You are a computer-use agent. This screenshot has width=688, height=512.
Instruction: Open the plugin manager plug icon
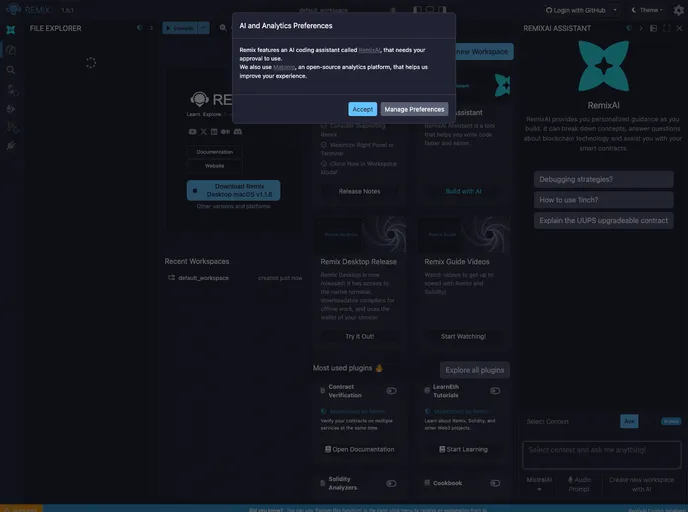click(11, 146)
